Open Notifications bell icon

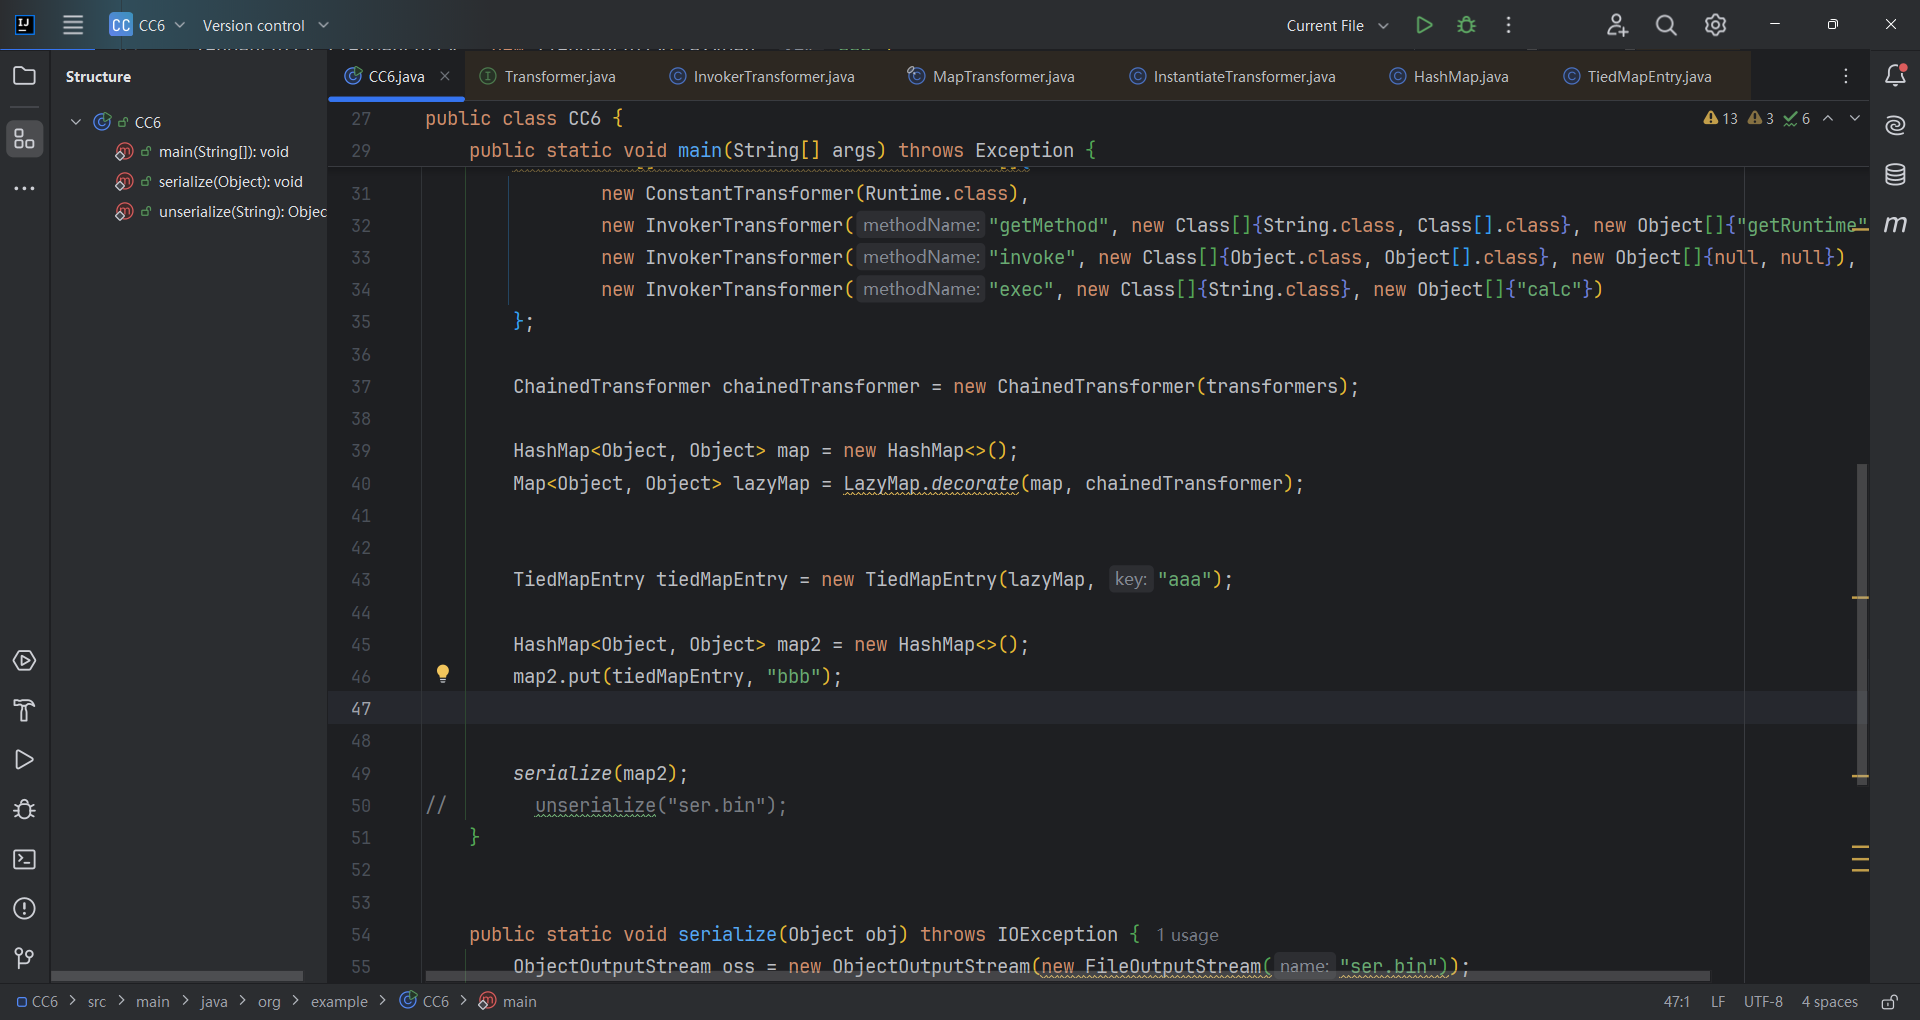coord(1895,75)
